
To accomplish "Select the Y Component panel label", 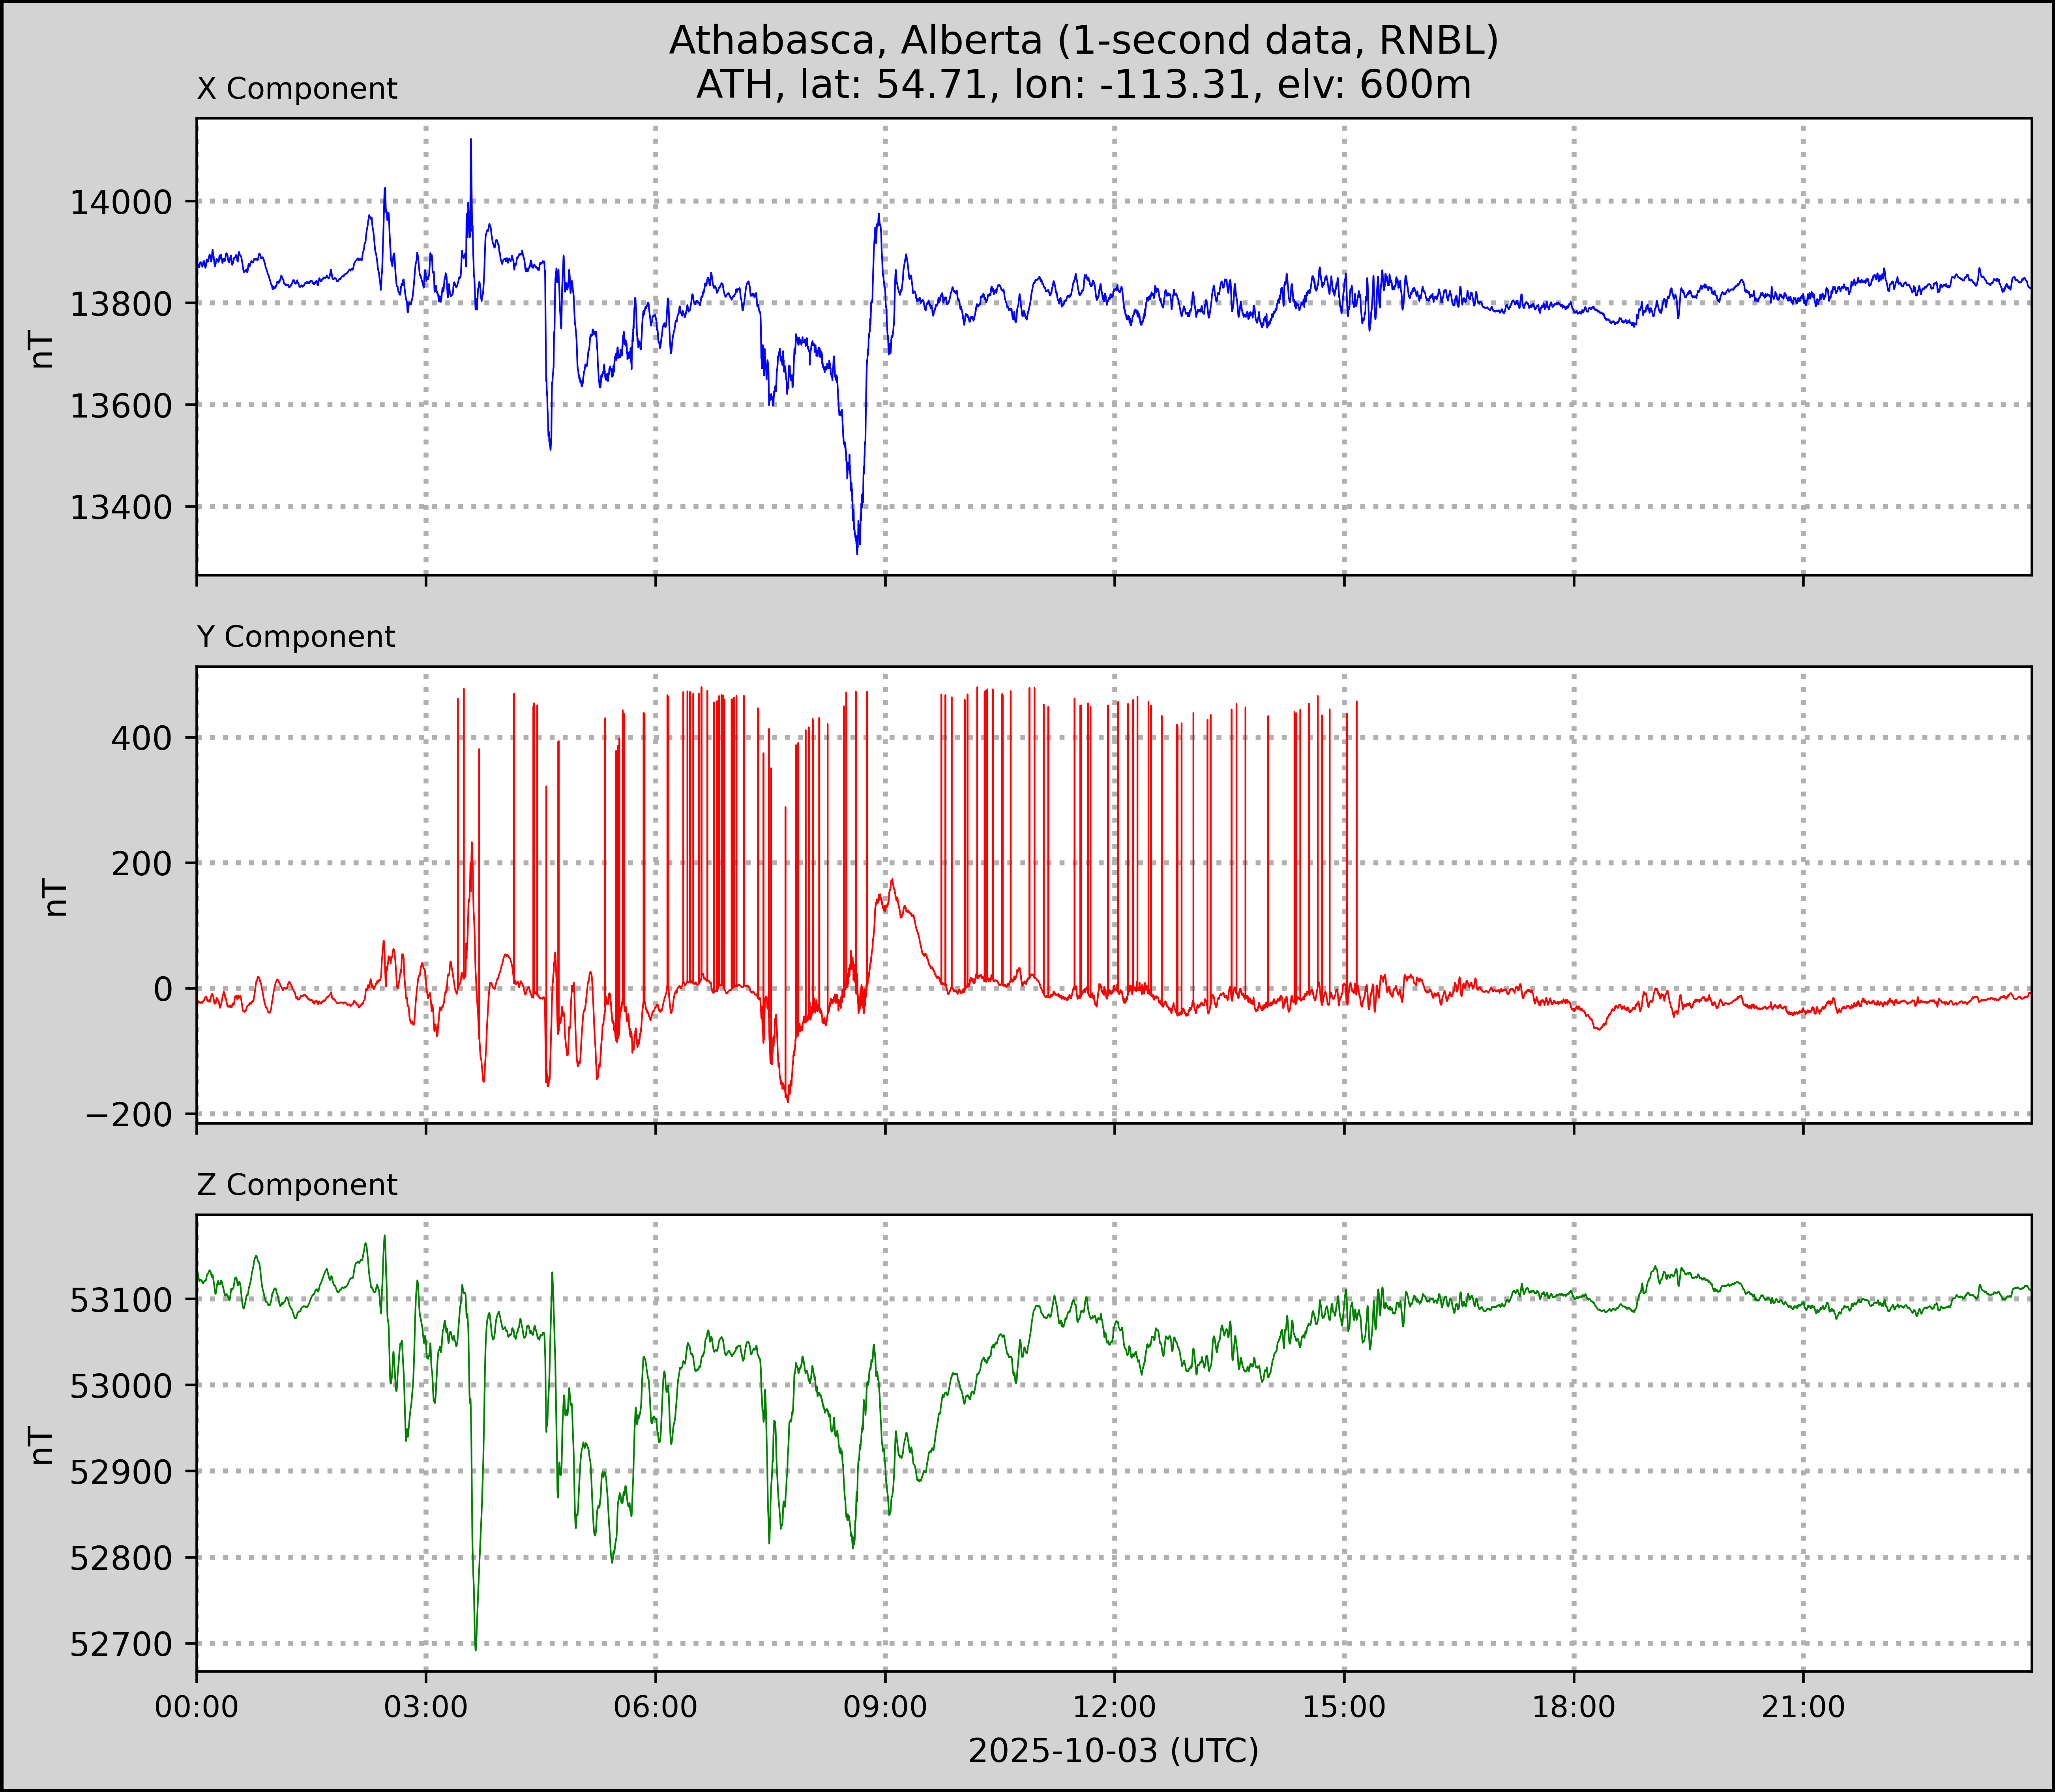I will coord(296,637).
